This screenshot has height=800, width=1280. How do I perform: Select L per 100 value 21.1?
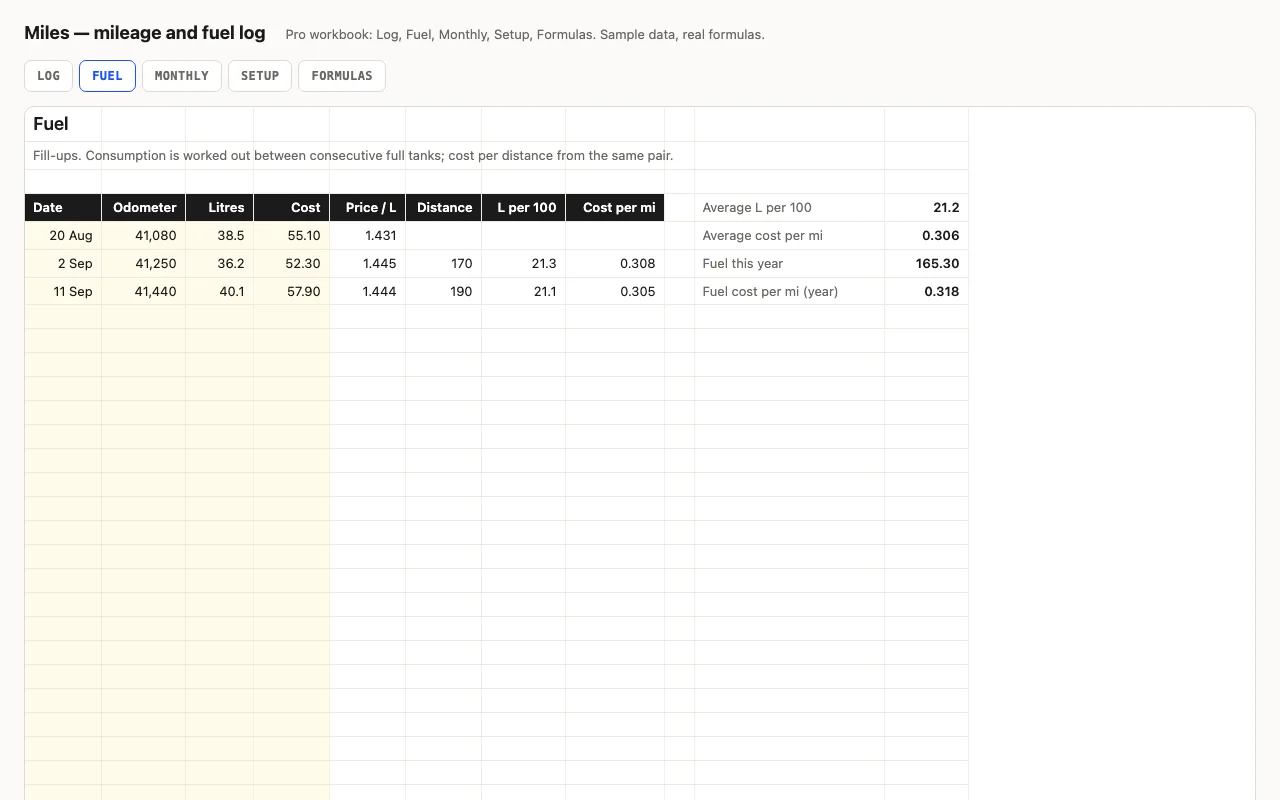click(524, 292)
